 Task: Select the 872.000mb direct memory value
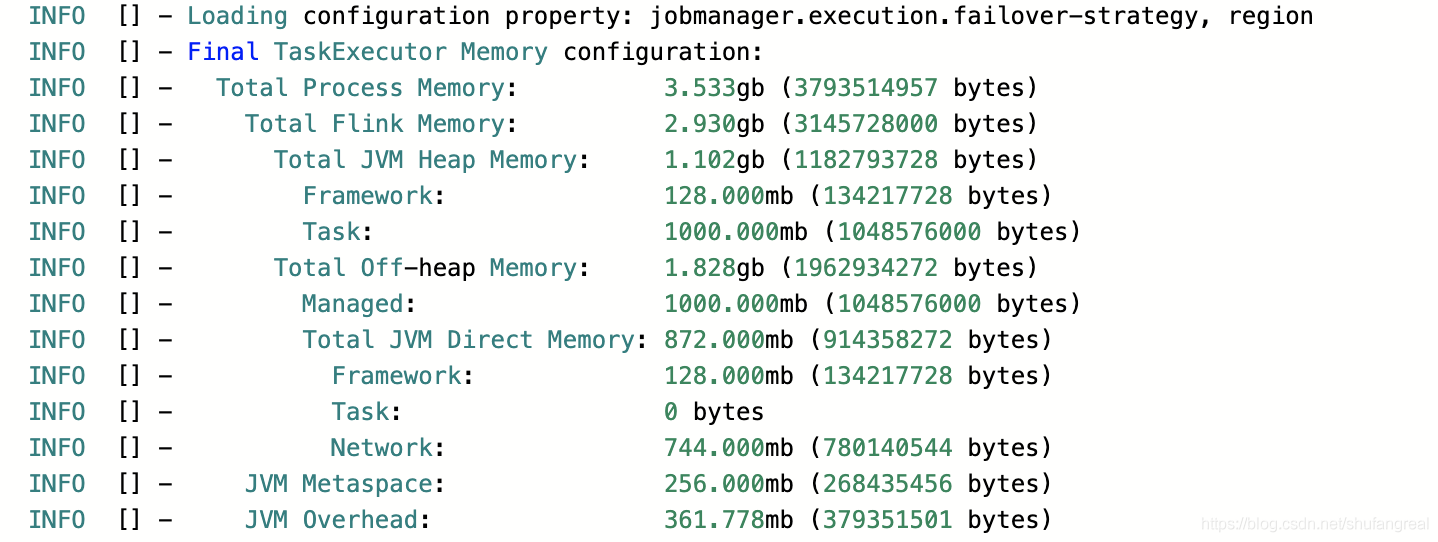tap(728, 340)
